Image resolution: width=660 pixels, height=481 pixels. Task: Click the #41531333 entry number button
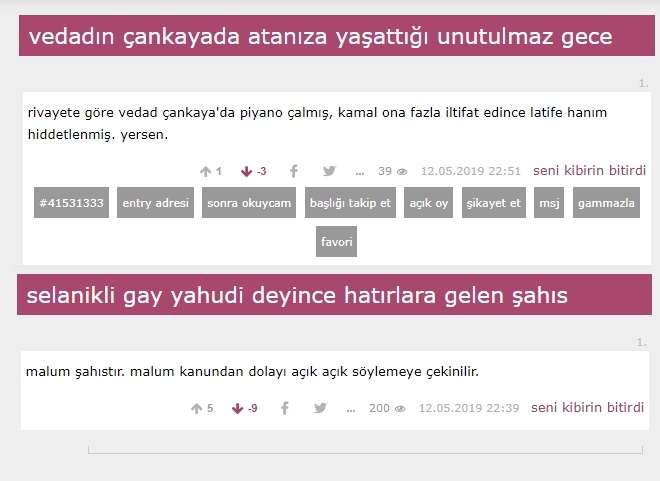(71, 203)
